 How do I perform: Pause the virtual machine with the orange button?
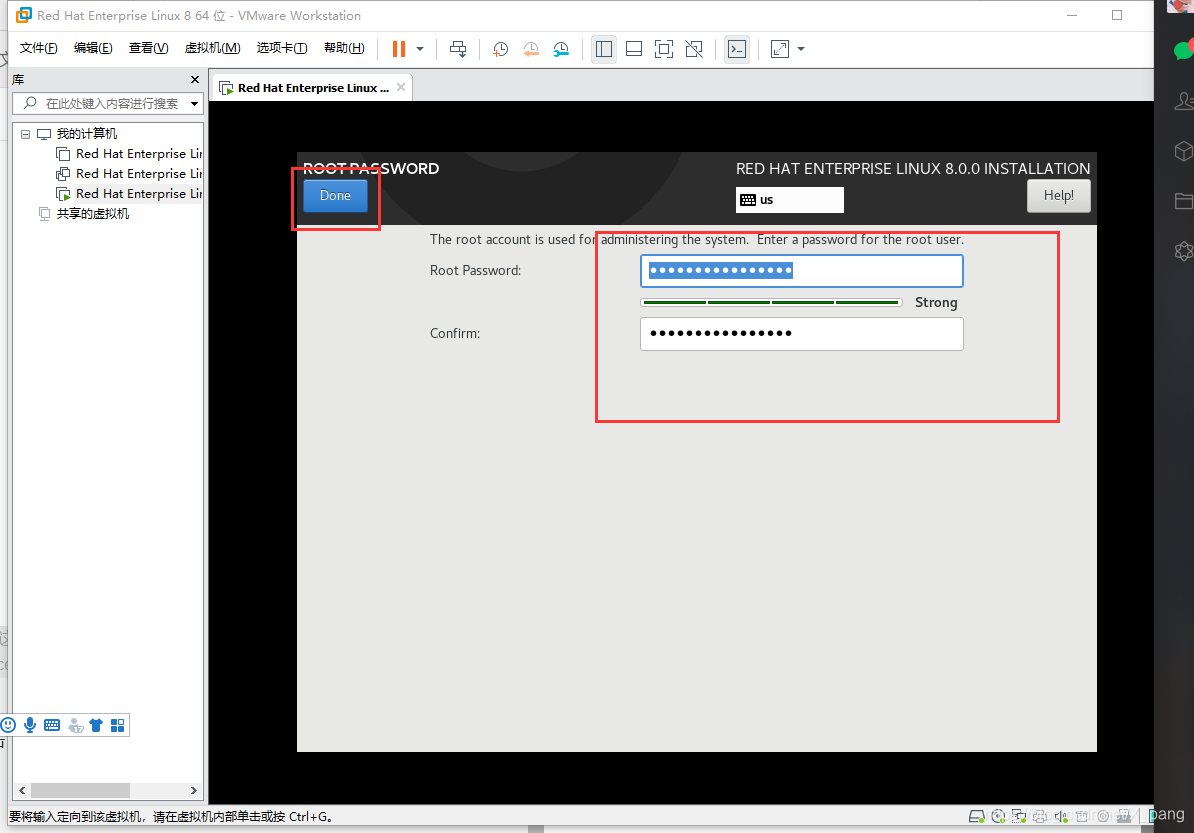(x=398, y=49)
